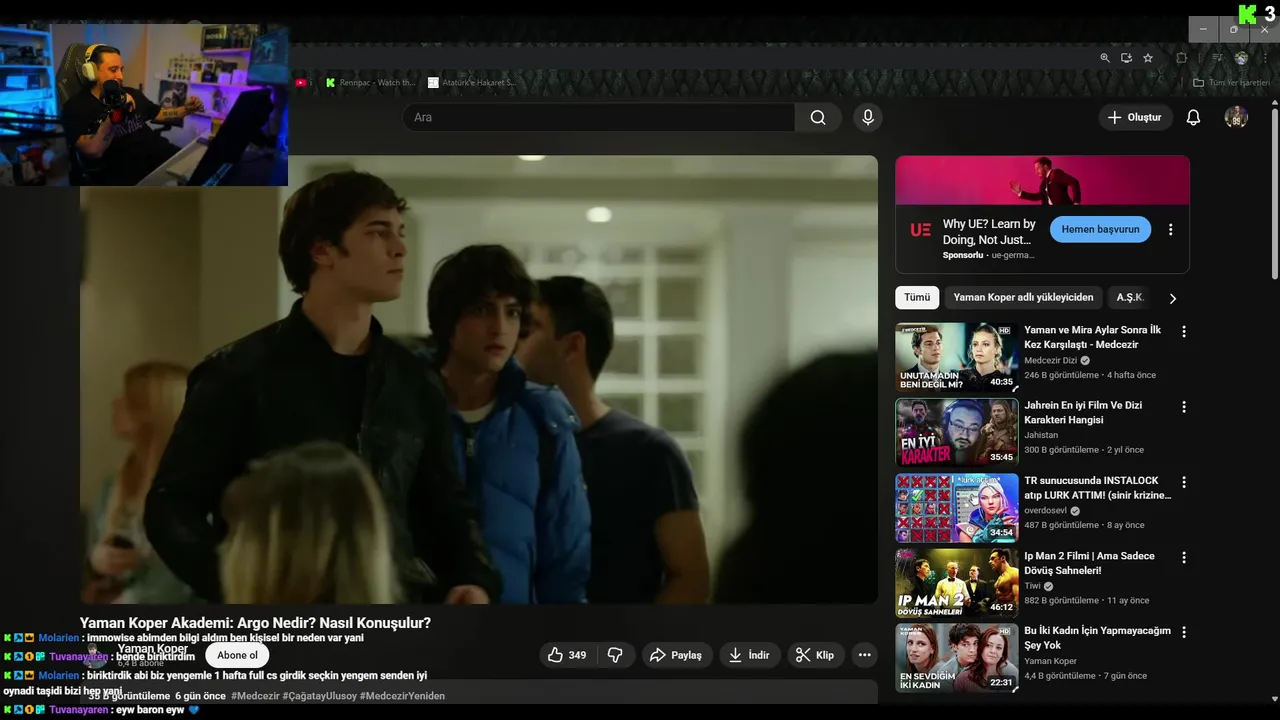1280x720 pixels.
Task: Click Tiwi channel name
Action: pyautogui.click(x=1032, y=586)
